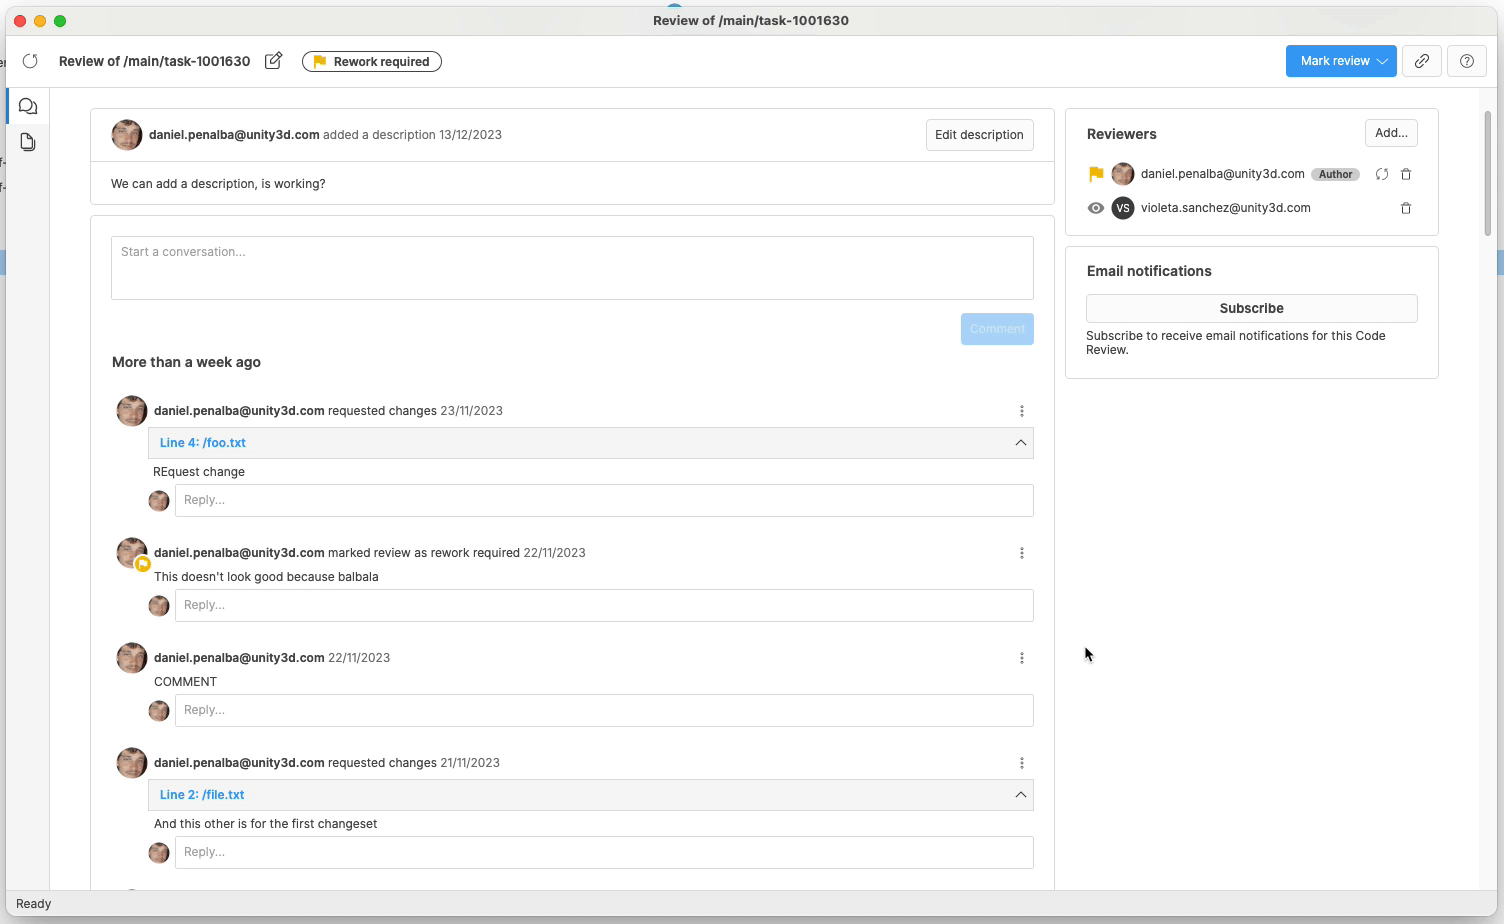Click the flag icon beside daniel.penalba reviewer
The height and width of the screenshot is (924, 1504).
(x=1095, y=174)
